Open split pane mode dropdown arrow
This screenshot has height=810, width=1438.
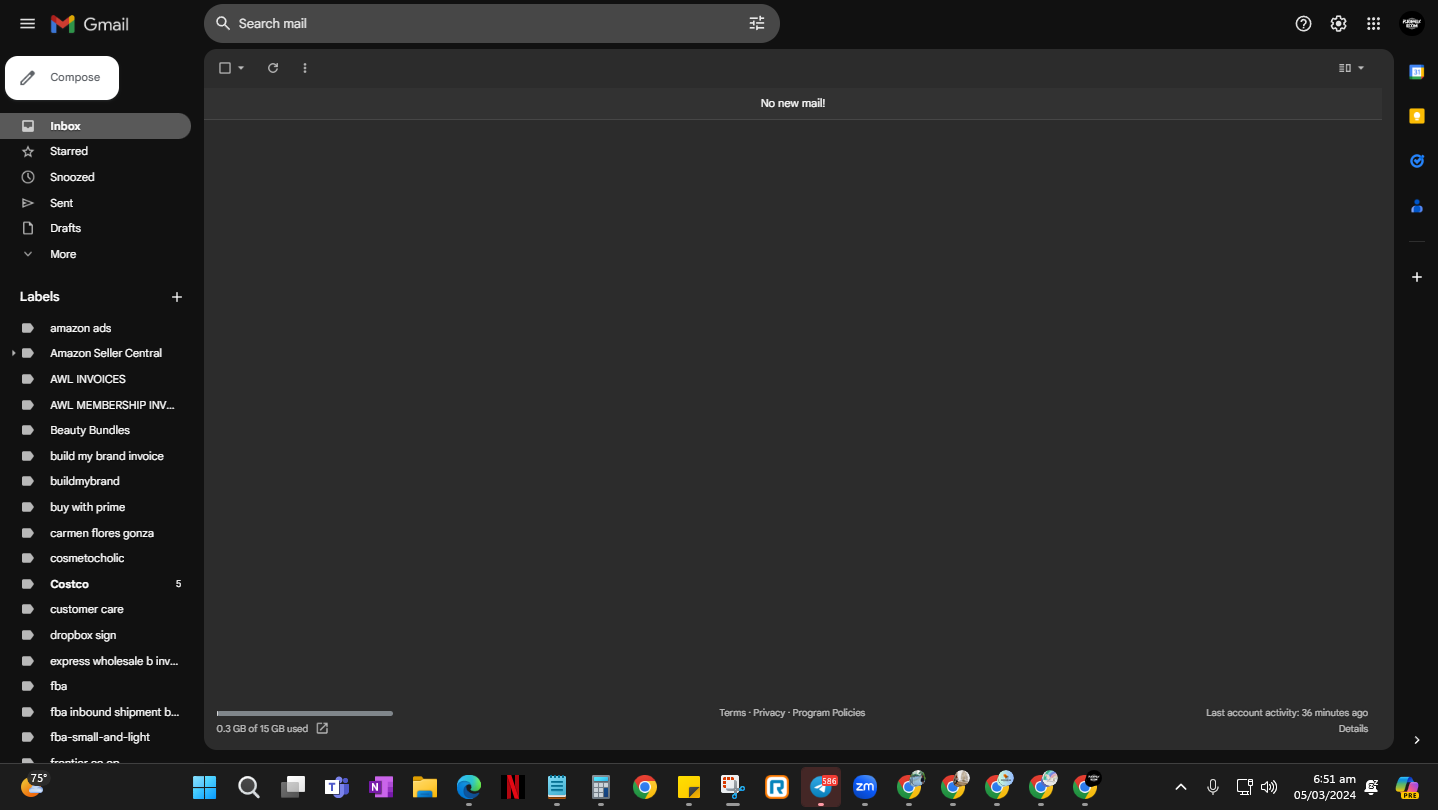[x=1361, y=68]
